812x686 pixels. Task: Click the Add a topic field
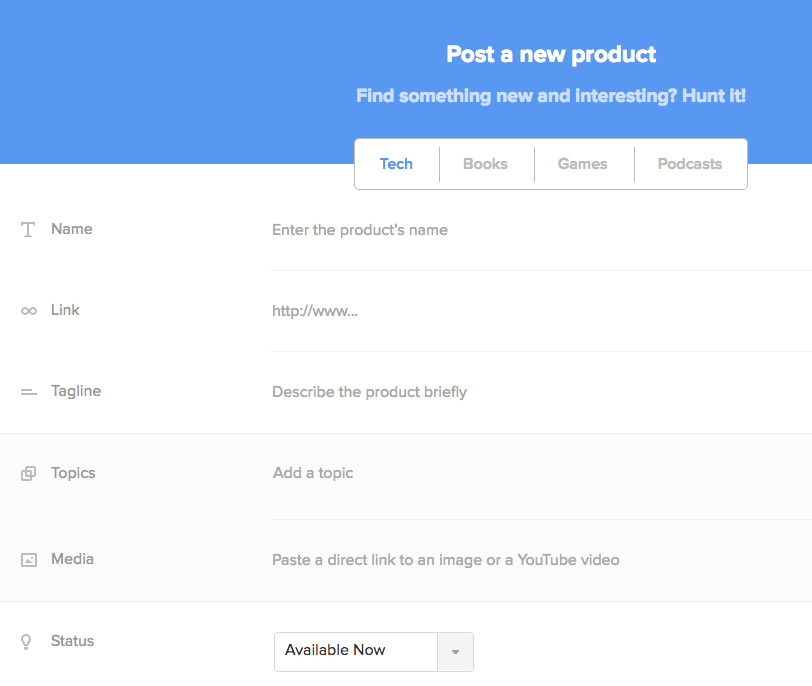click(x=540, y=473)
